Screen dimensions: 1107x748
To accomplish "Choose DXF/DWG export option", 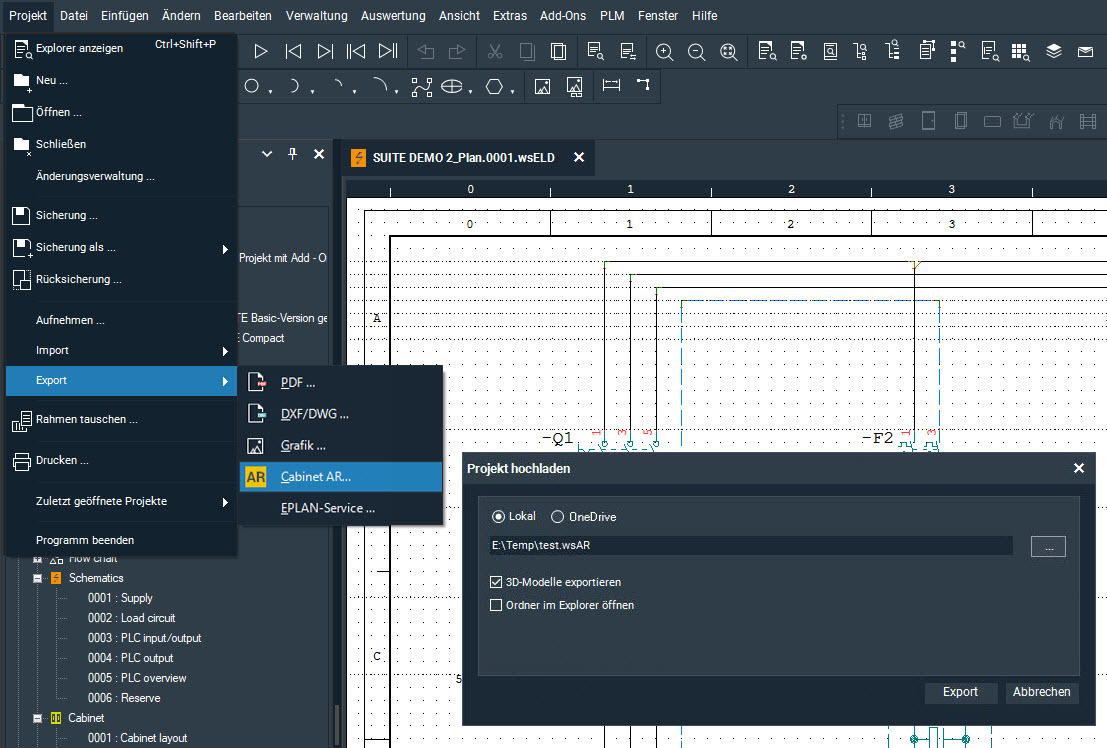I will tap(341, 414).
